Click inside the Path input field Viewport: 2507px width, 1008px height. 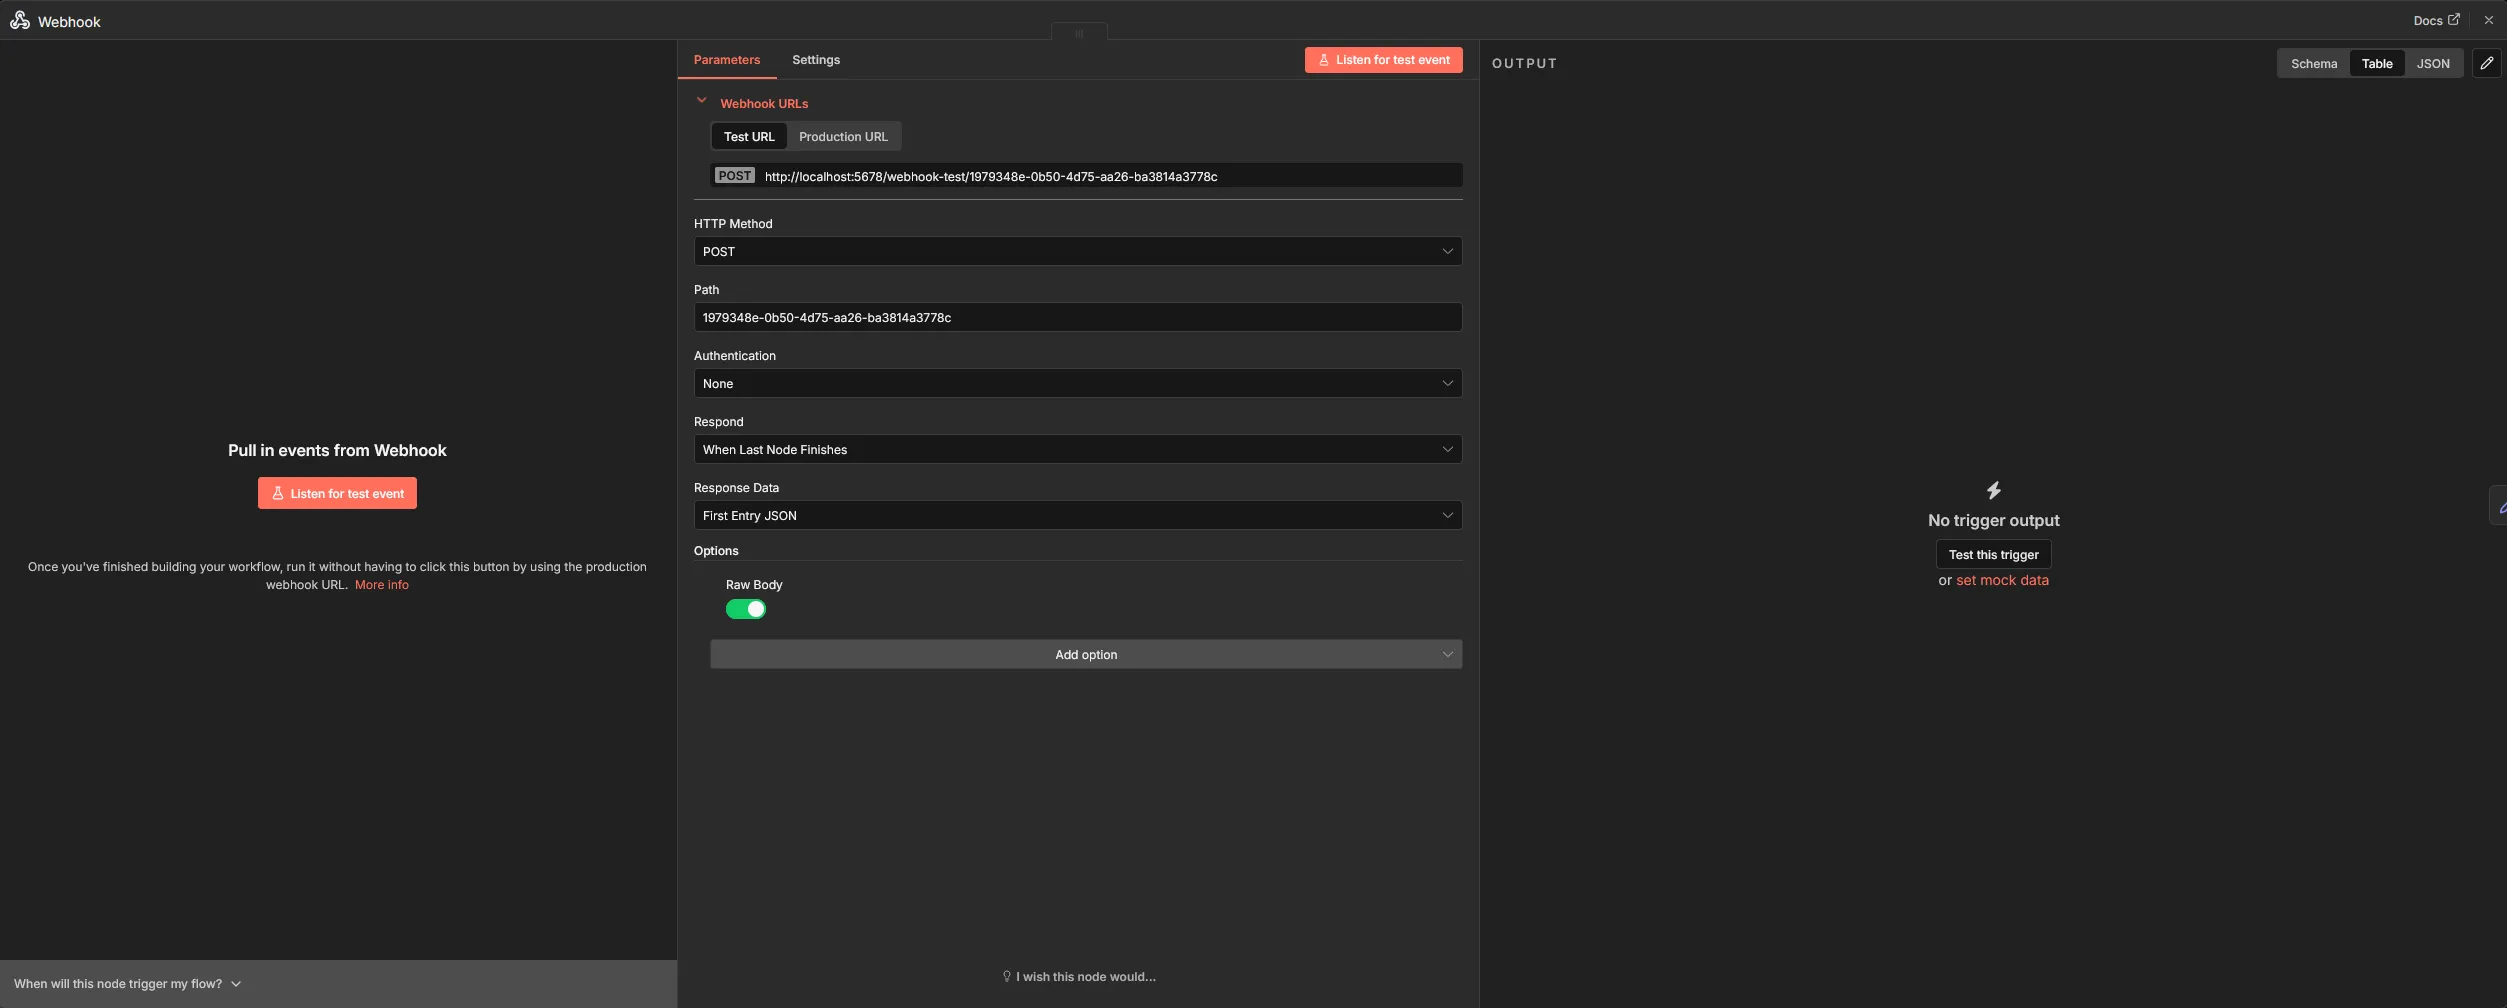[1077, 317]
